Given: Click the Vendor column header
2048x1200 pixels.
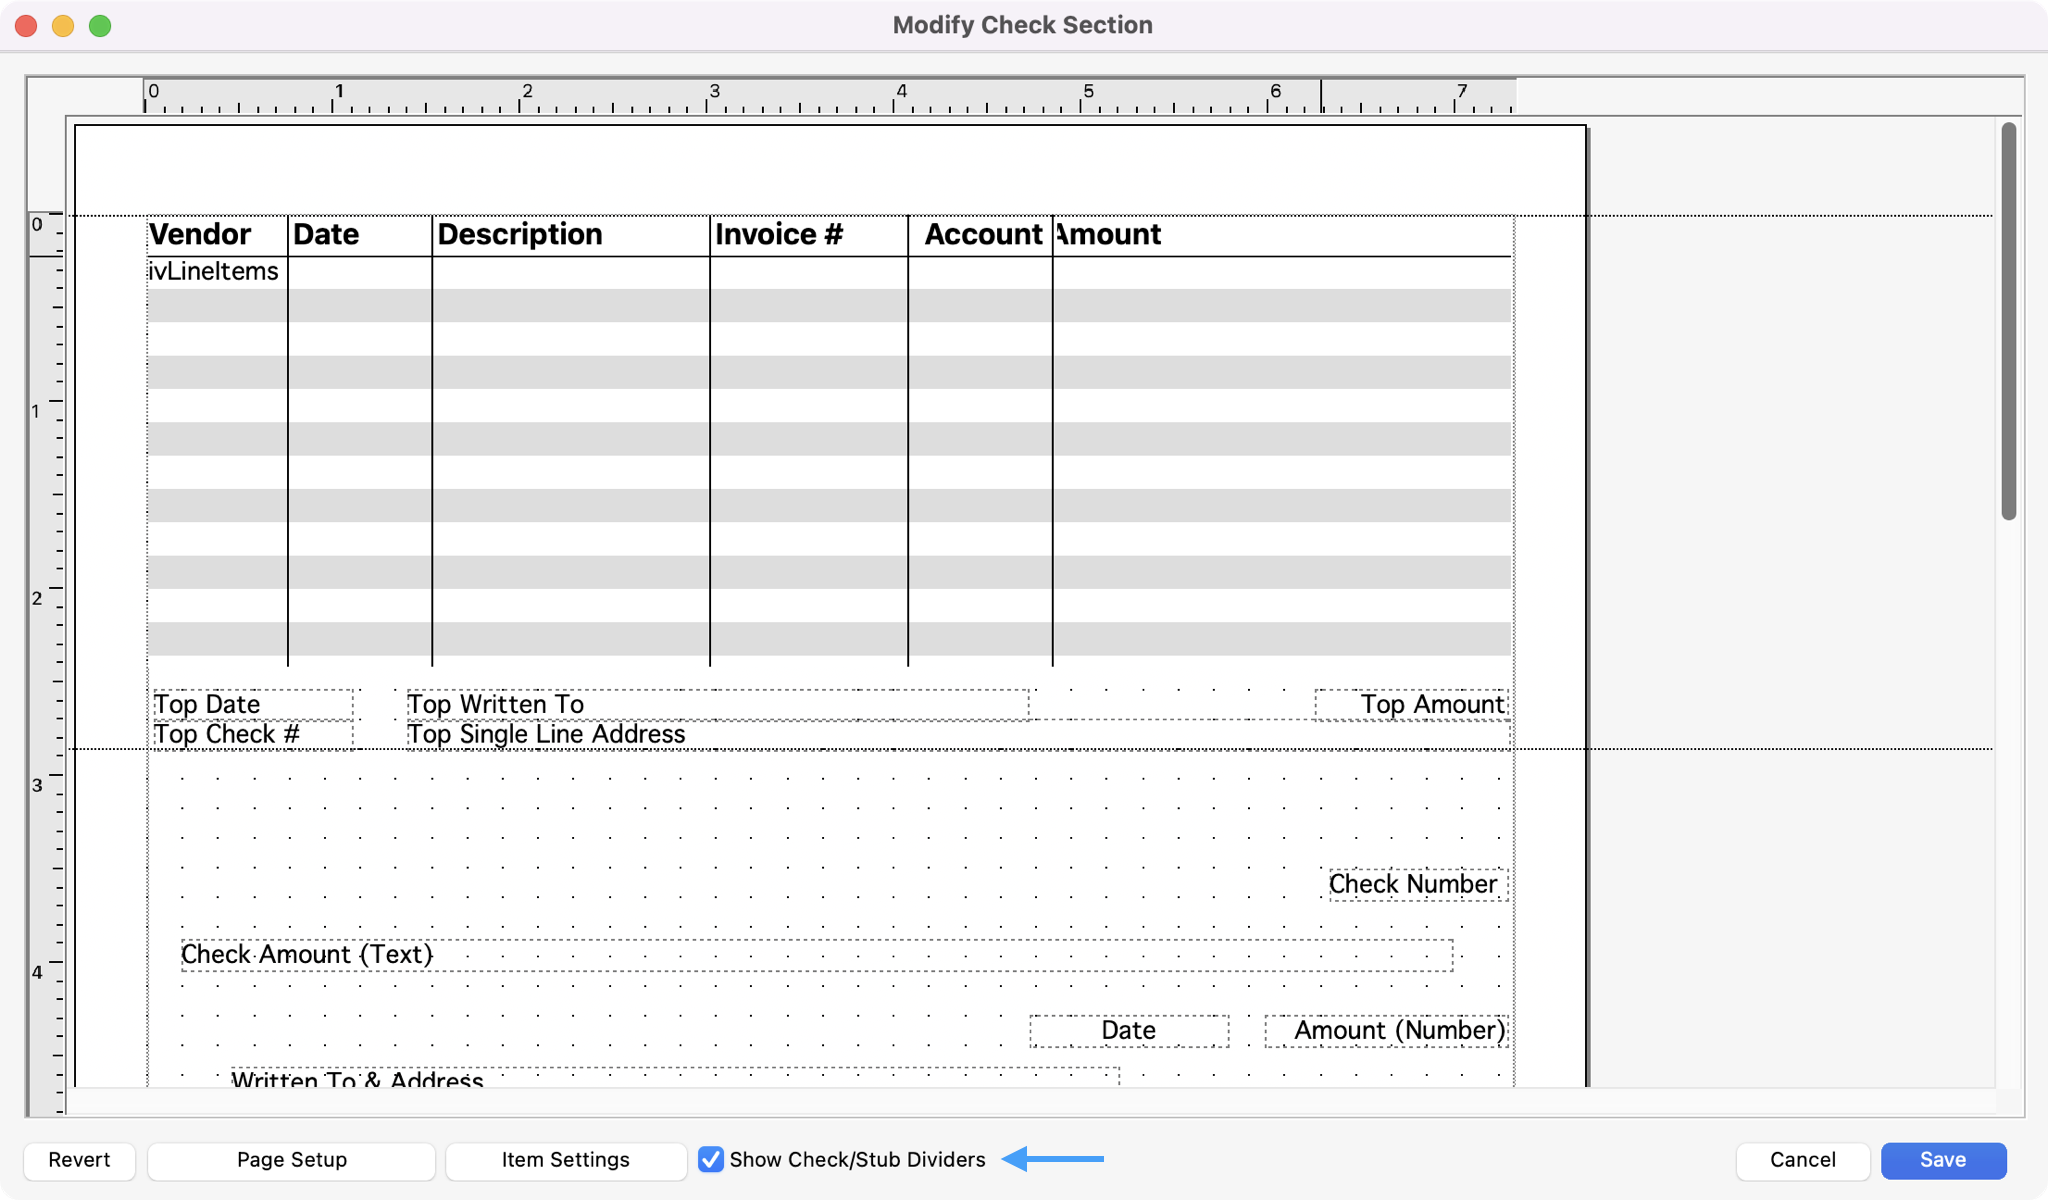Looking at the screenshot, I should [200, 235].
